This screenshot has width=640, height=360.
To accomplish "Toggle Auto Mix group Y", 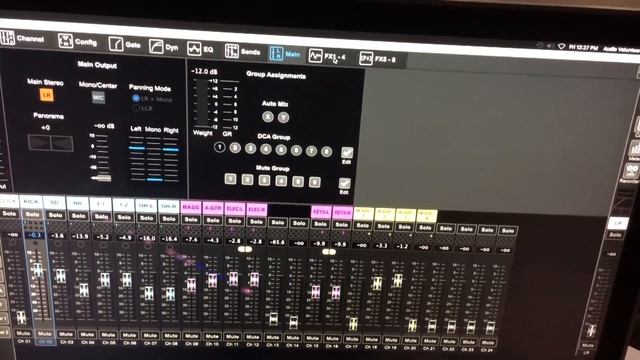I will [x=283, y=118].
